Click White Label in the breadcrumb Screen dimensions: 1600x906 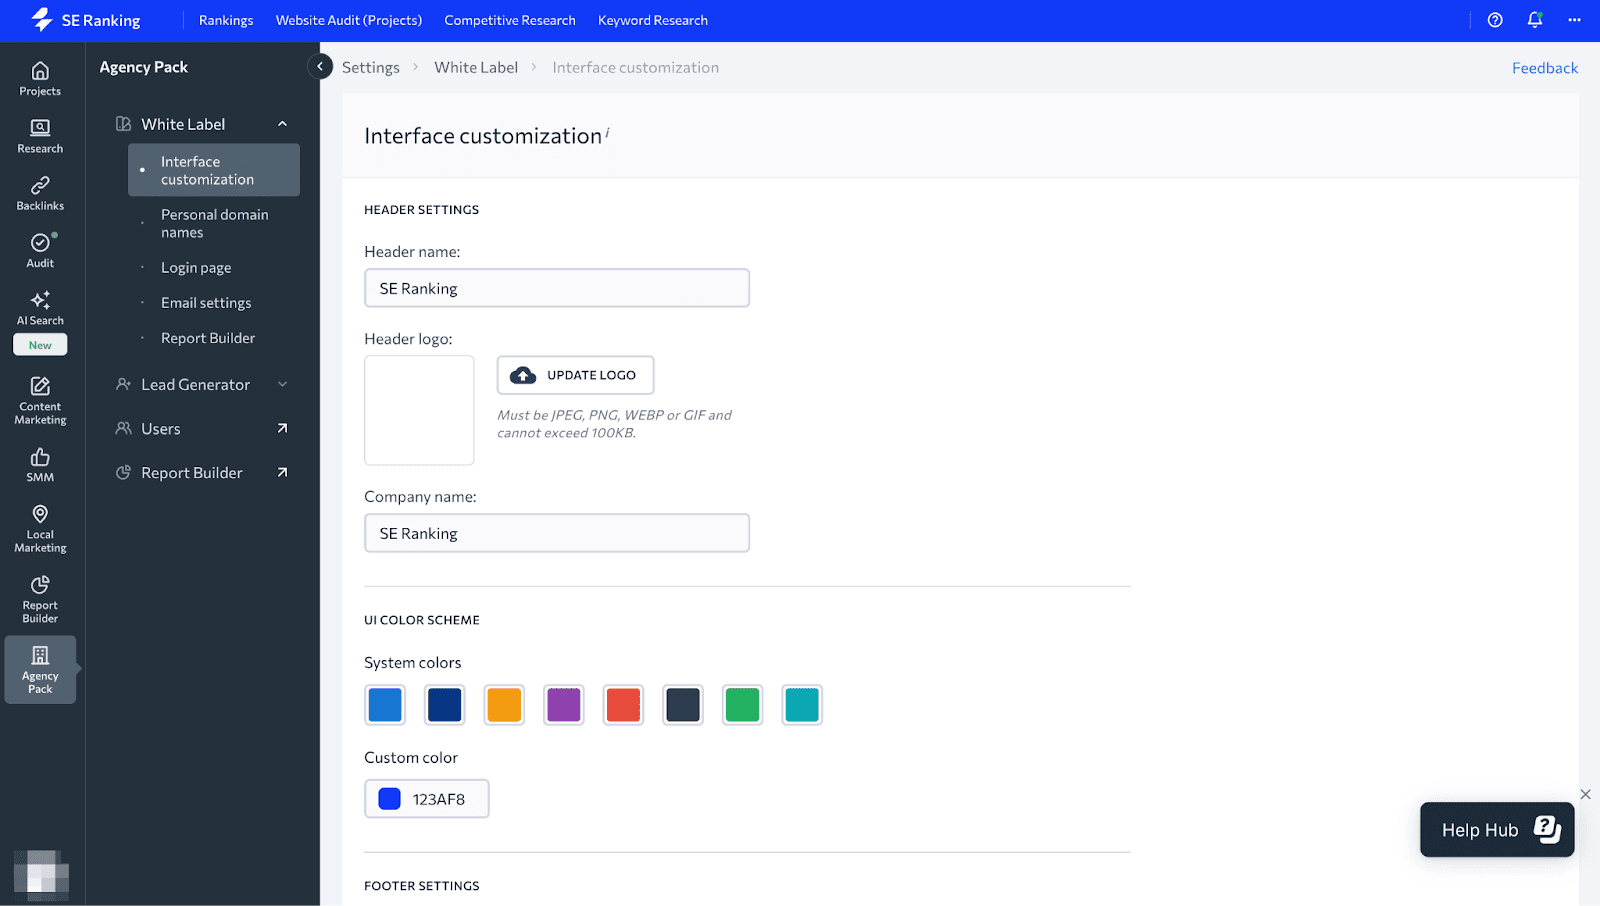tap(476, 67)
